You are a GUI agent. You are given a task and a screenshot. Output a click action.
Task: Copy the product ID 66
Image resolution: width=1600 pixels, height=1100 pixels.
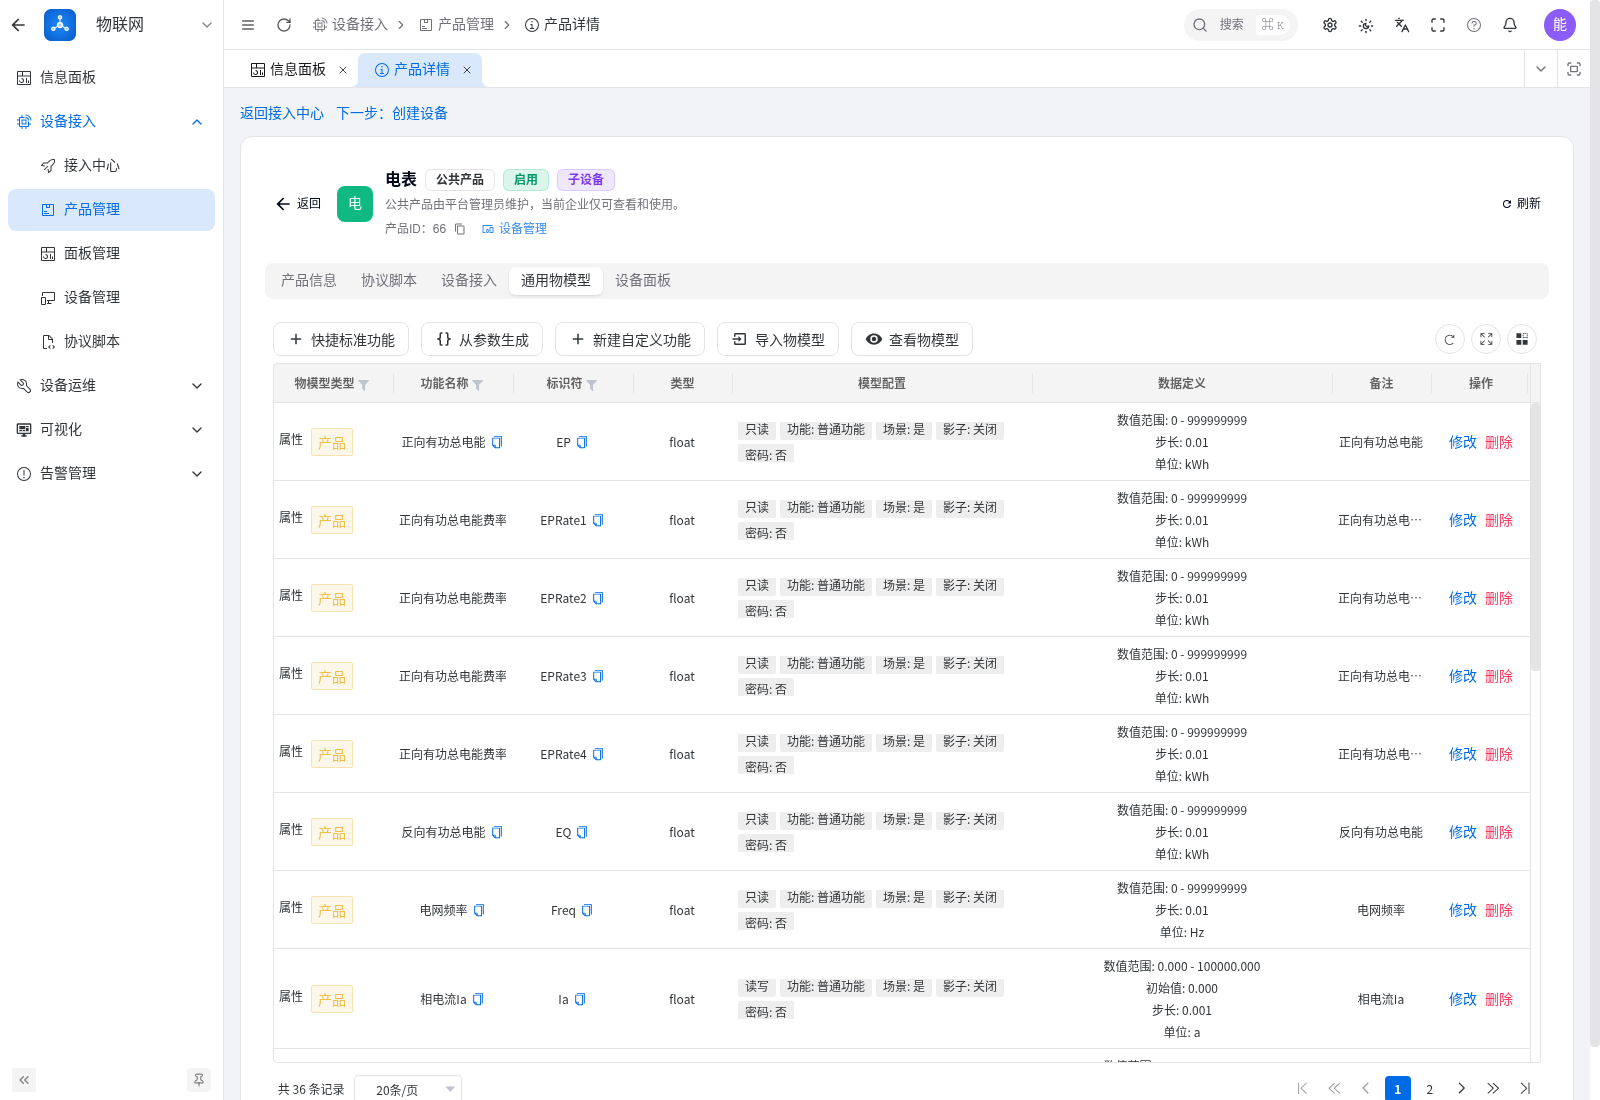[460, 229]
